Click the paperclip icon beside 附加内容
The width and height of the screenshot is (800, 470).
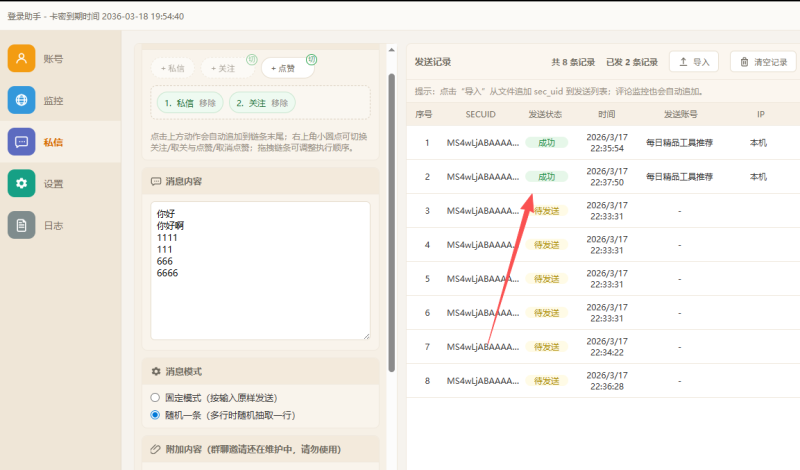click(x=156, y=449)
